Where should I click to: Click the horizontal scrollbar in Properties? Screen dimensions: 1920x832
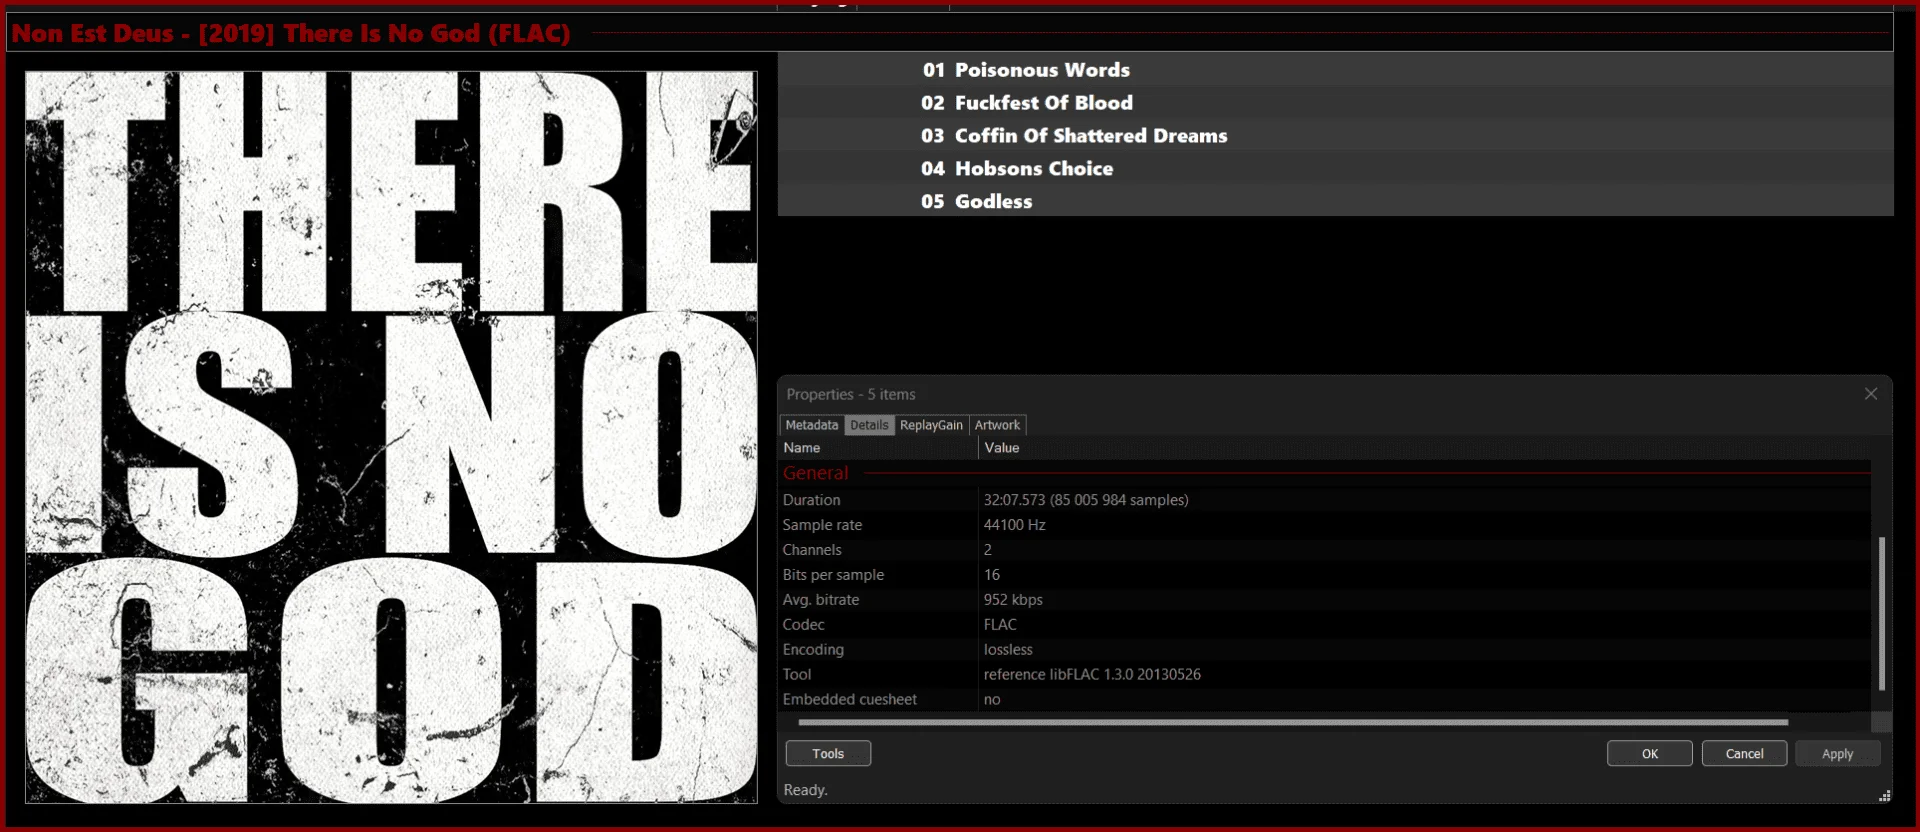[x=1293, y=722]
